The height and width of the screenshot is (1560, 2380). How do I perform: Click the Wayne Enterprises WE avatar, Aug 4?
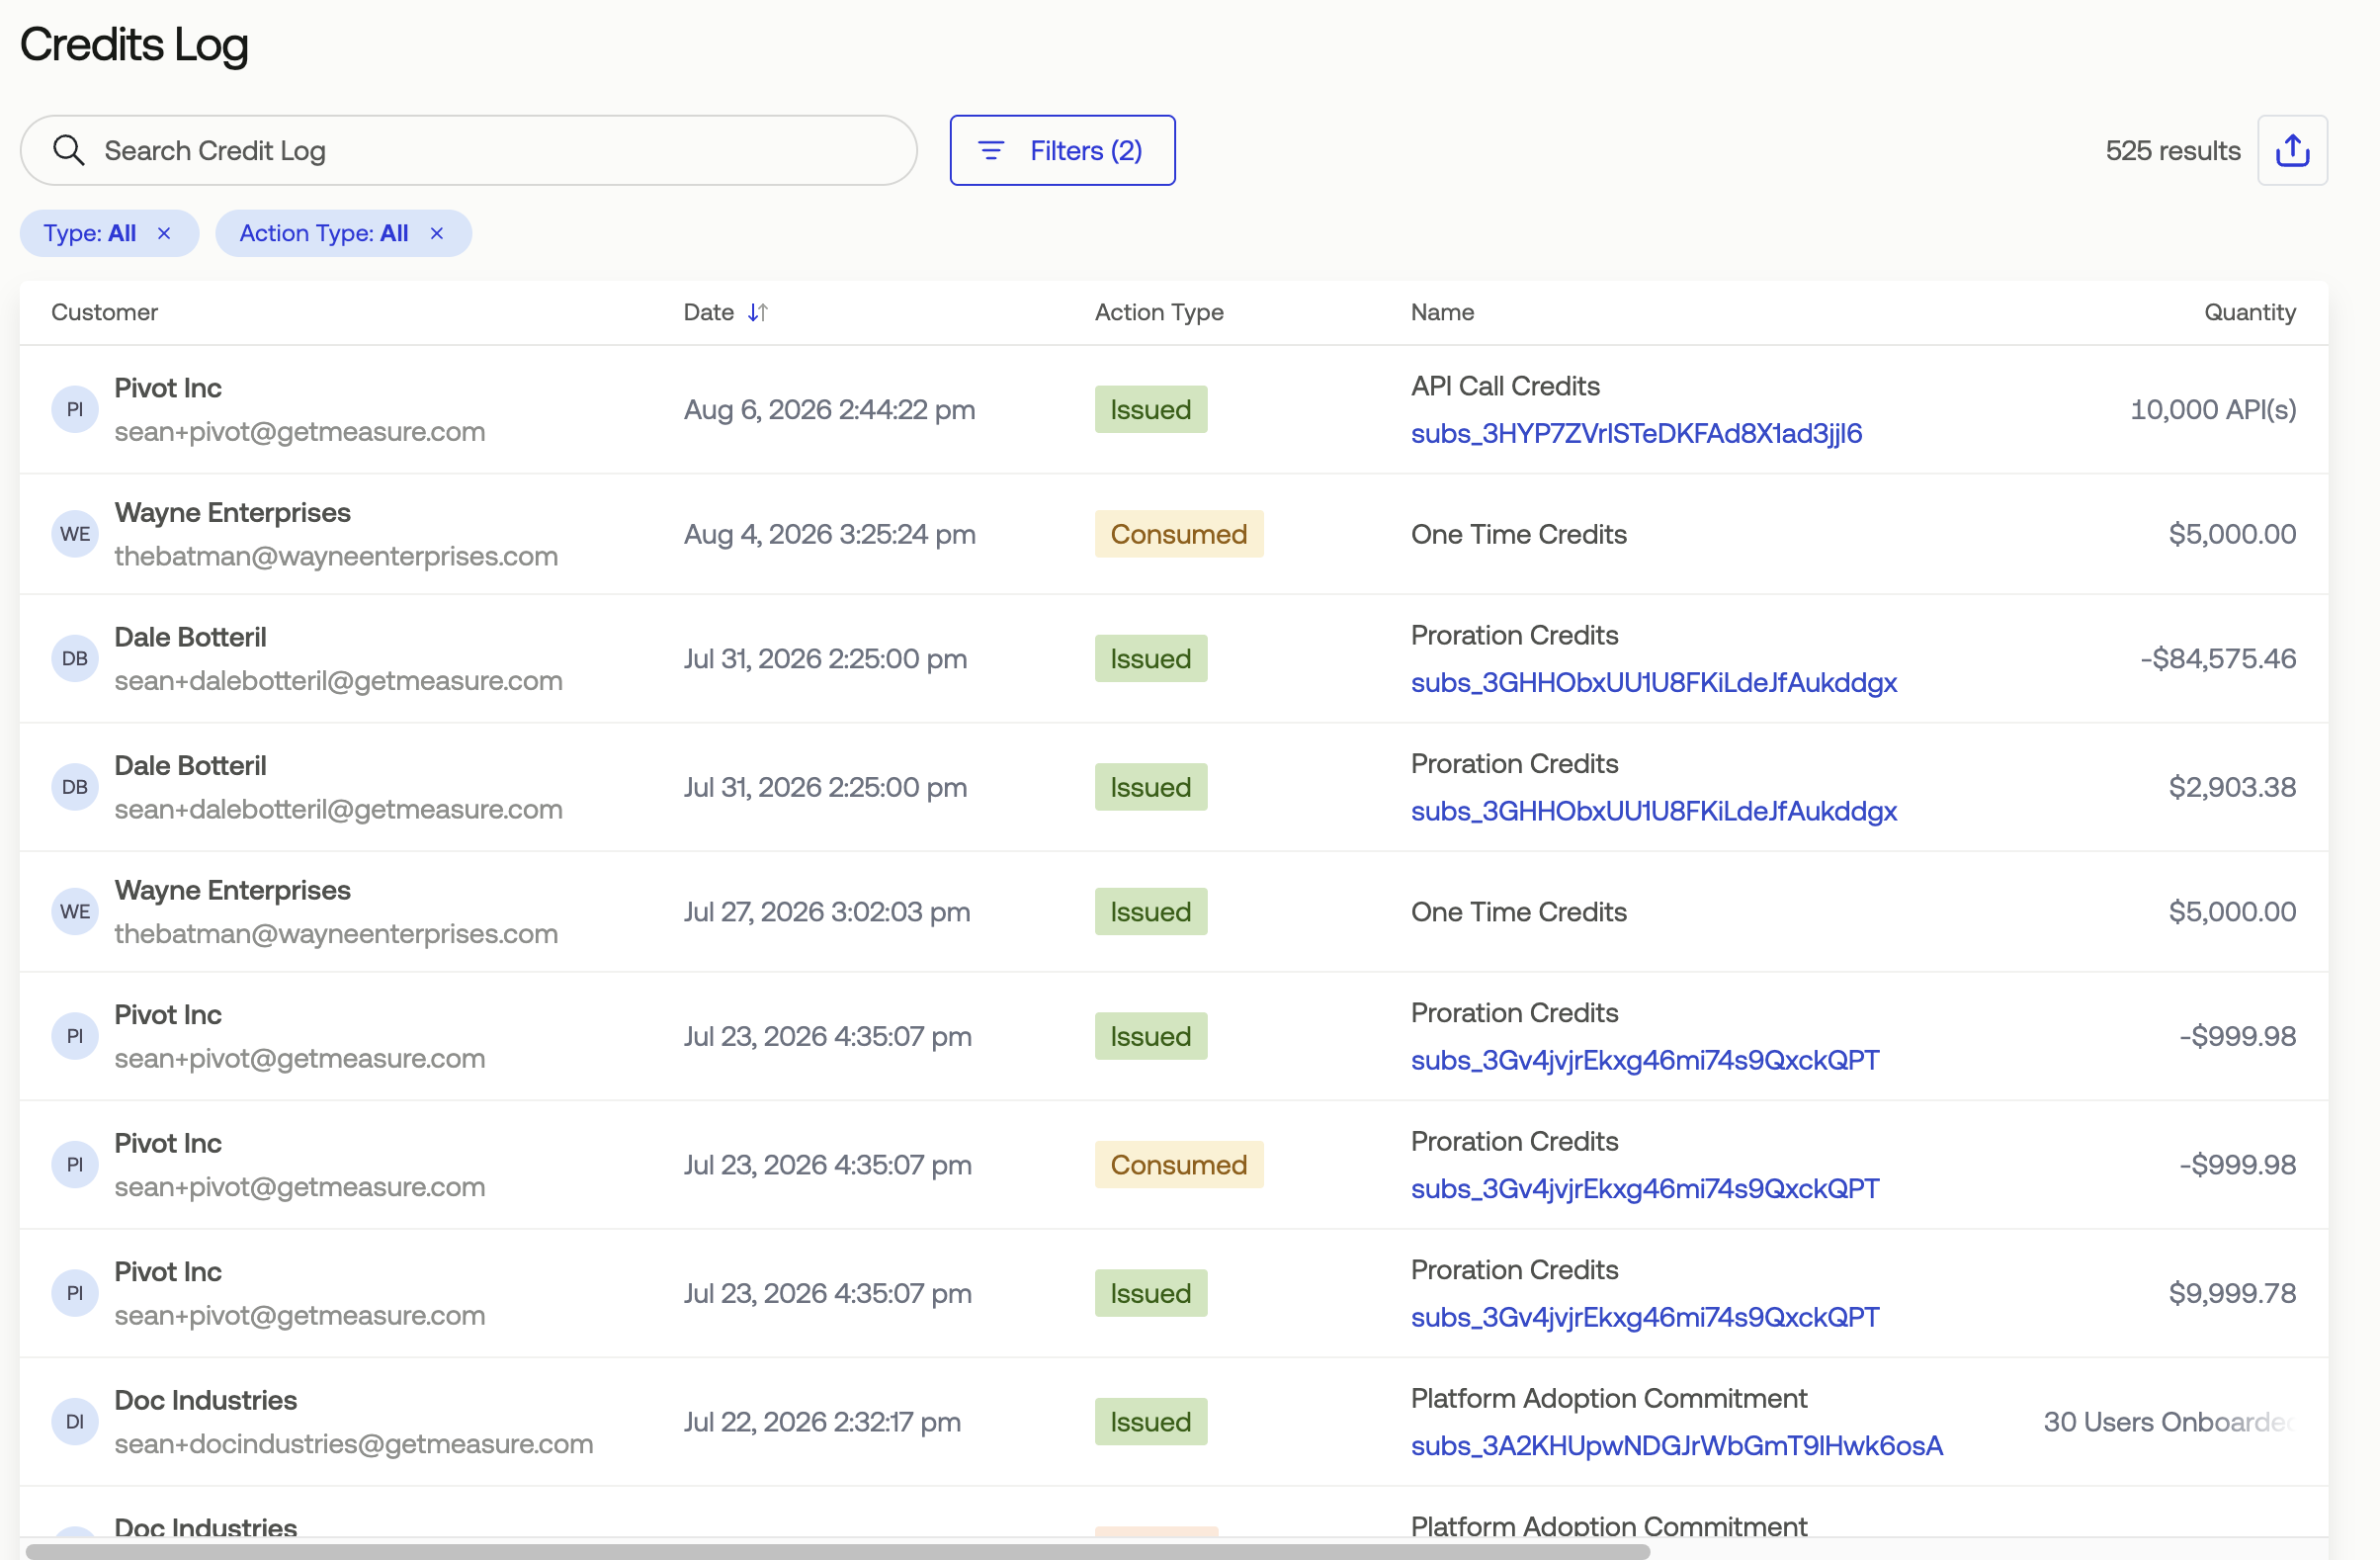click(75, 534)
